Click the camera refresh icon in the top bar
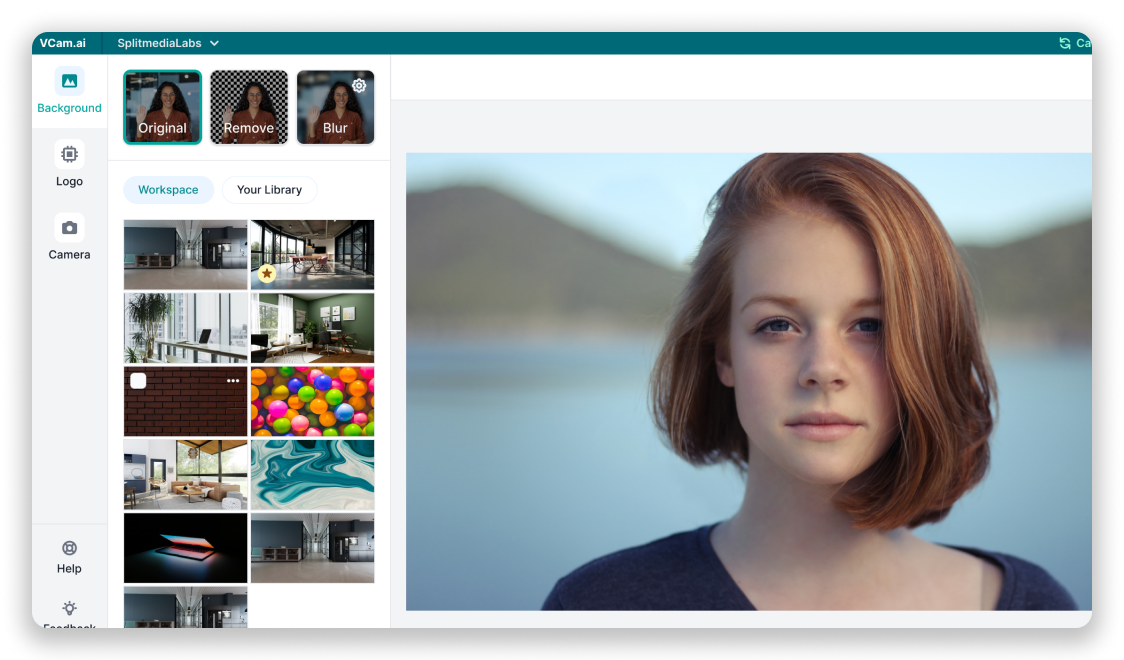 [x=1063, y=42]
